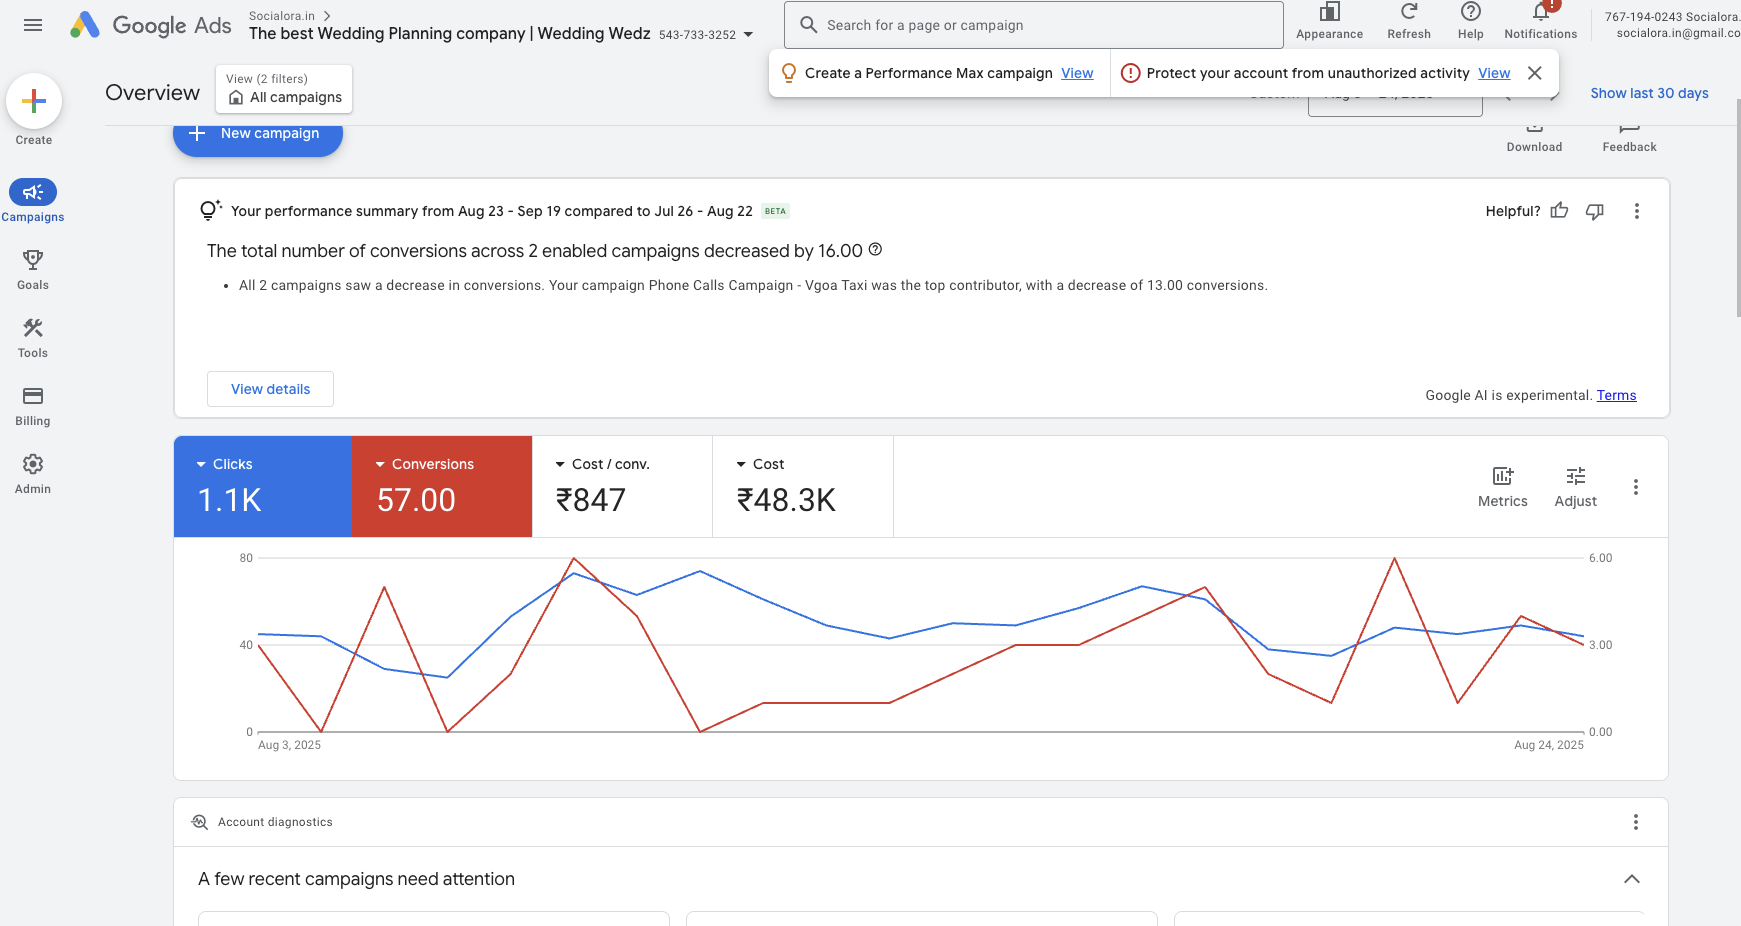Image resolution: width=1741 pixels, height=926 pixels.
Task: Open Admin settings from the sidebar
Action: (x=33, y=472)
